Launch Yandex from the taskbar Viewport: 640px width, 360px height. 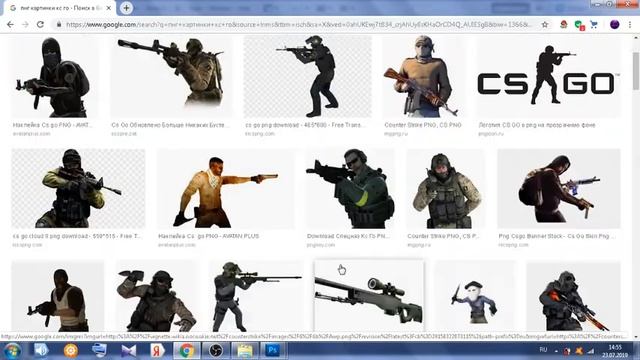tap(157, 350)
